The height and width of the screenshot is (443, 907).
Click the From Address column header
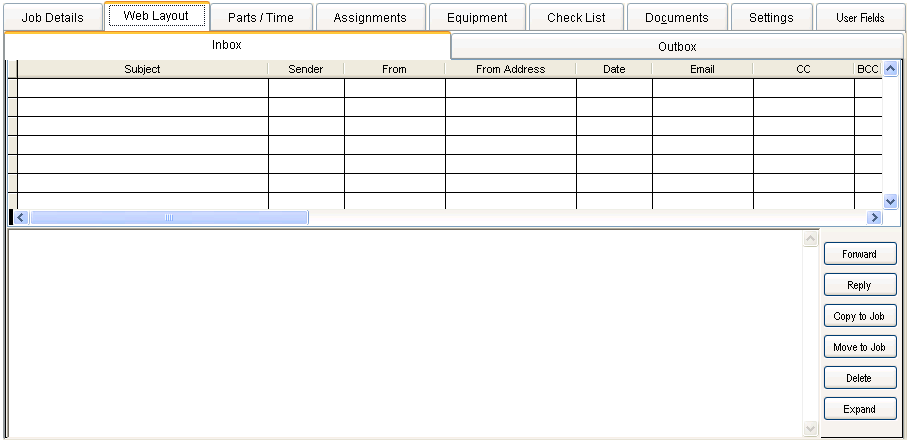pos(510,69)
